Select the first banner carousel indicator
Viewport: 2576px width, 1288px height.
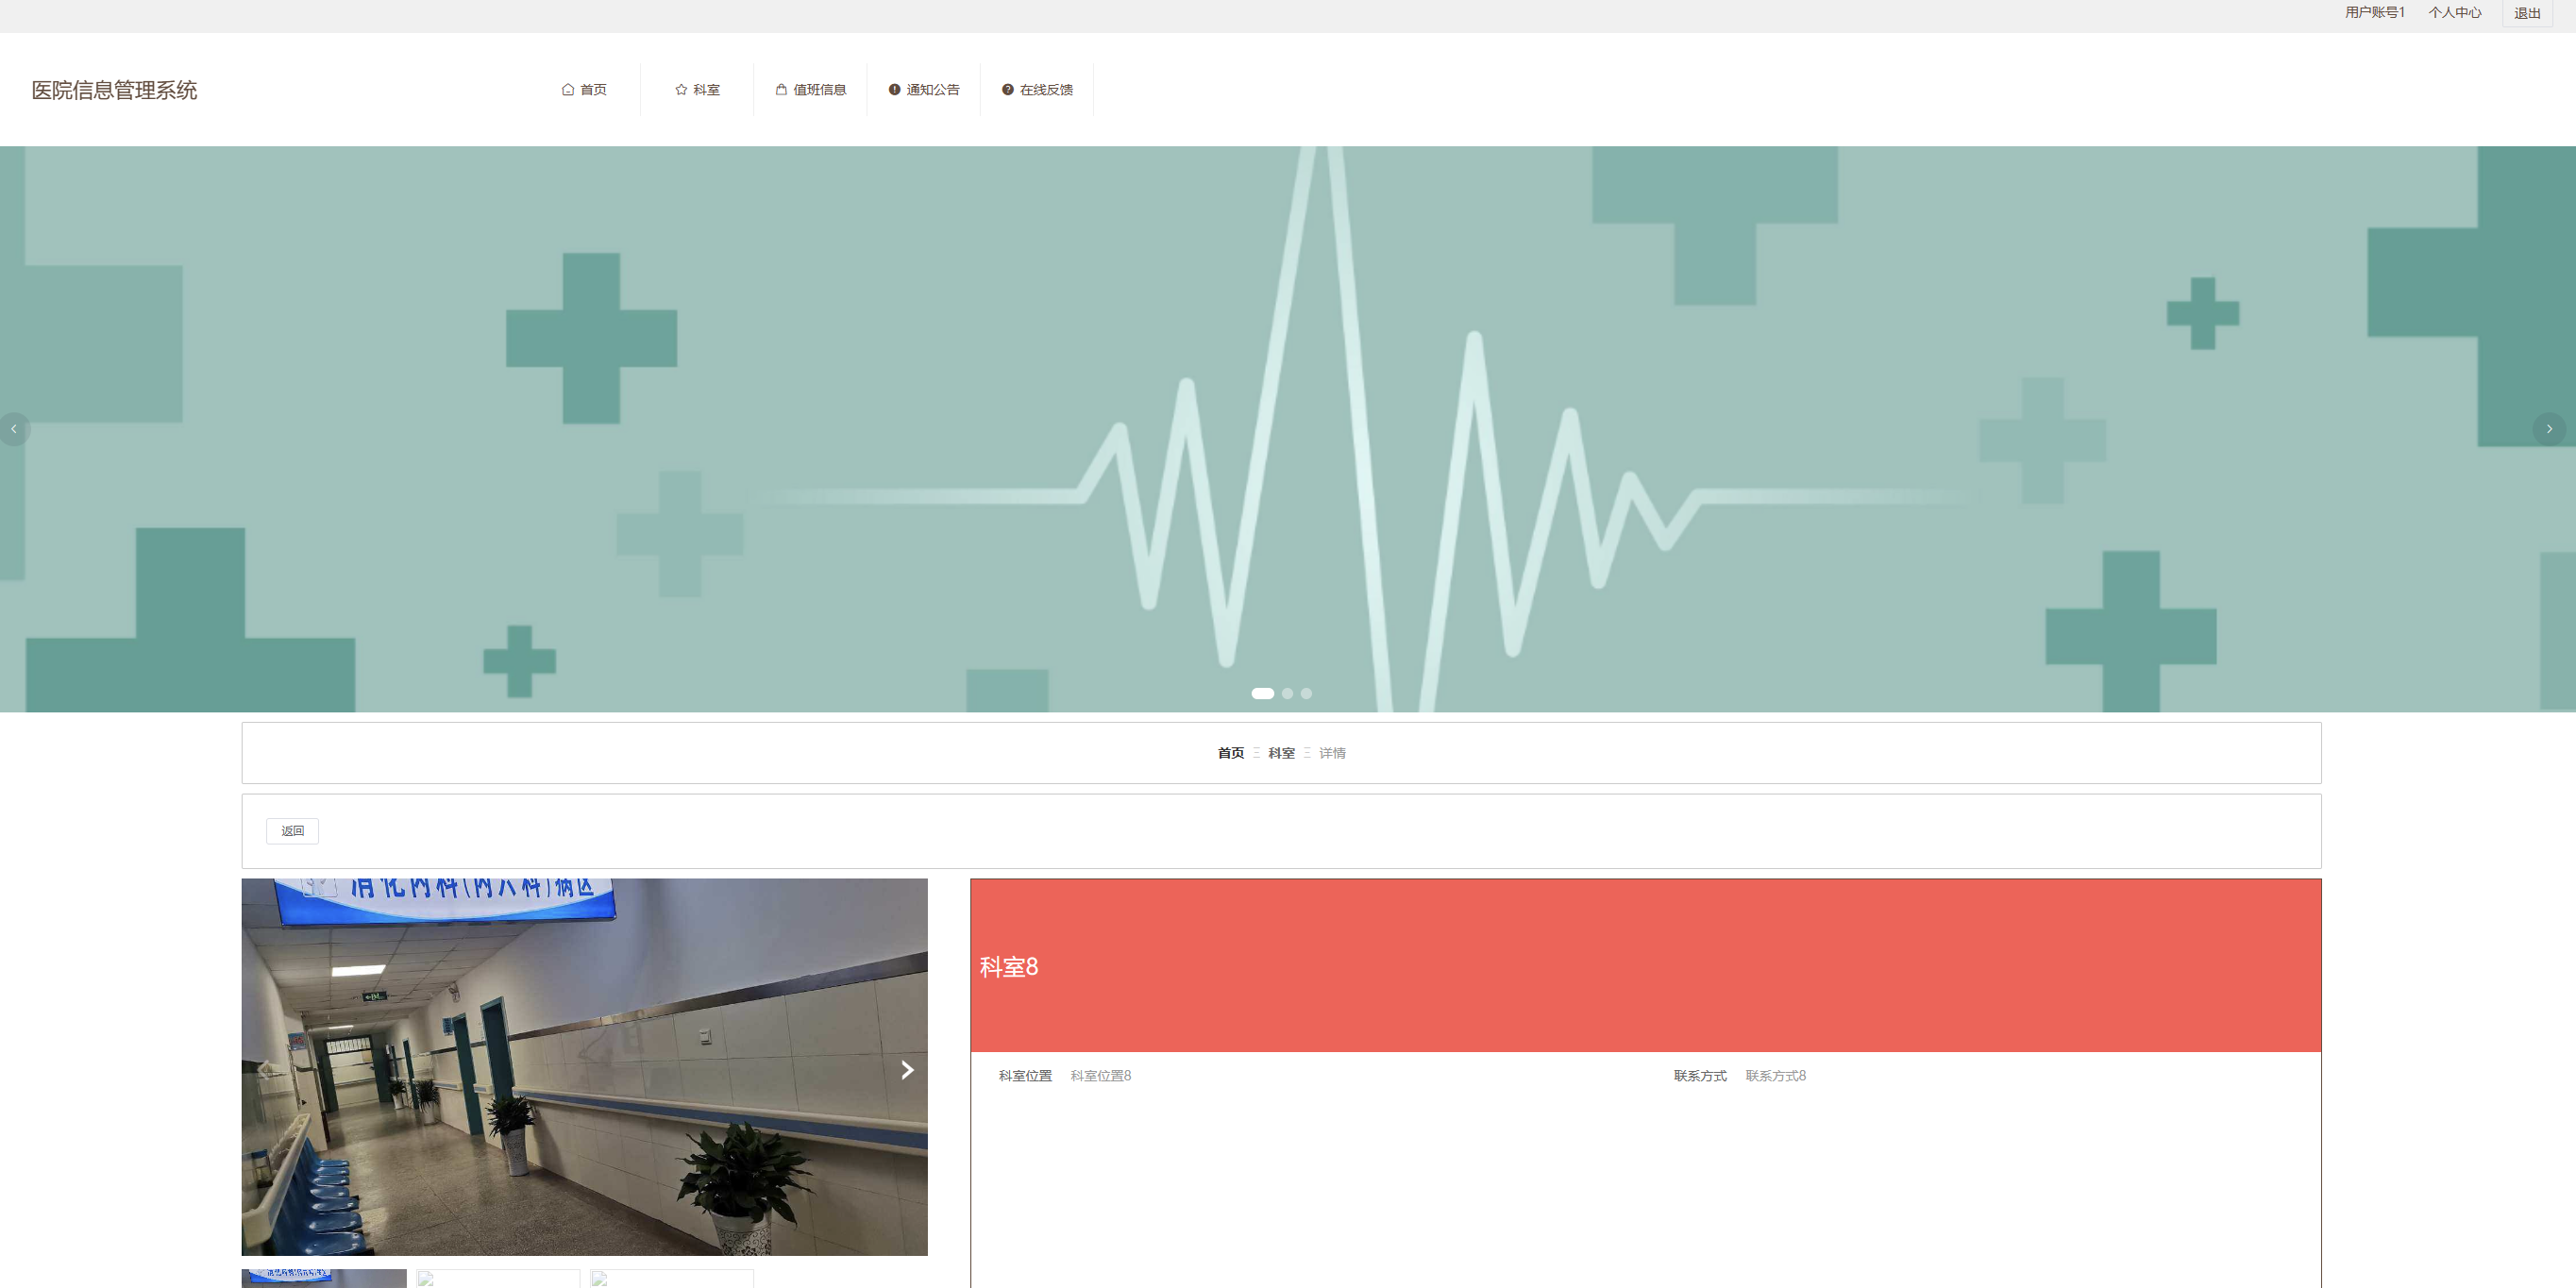(x=1262, y=694)
